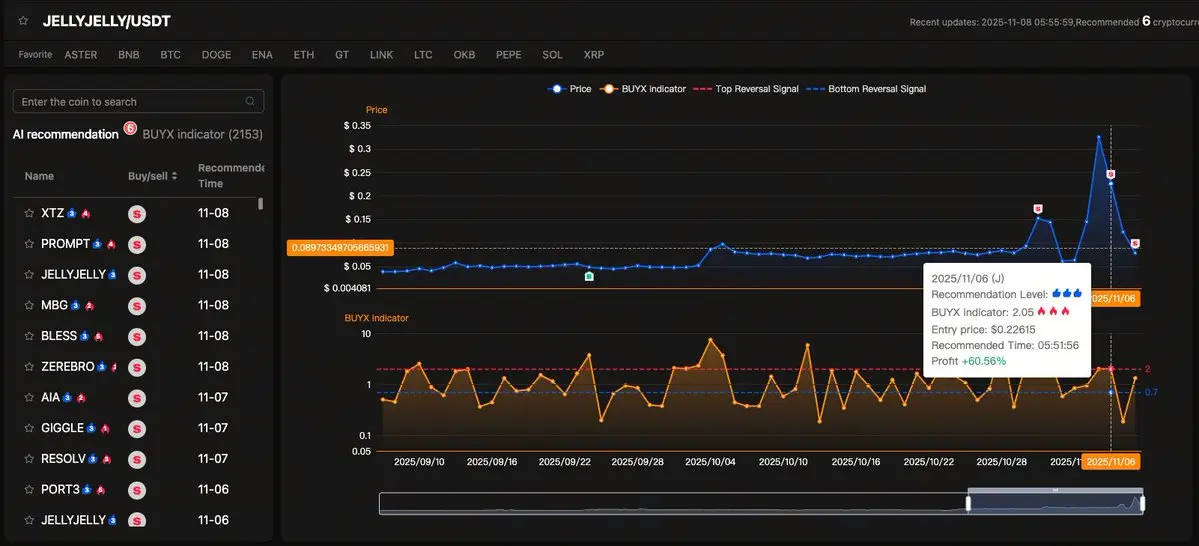Viewport: 1199px width, 546px height.
Task: Open XRP from the Favorite bar
Action: click(x=593, y=55)
